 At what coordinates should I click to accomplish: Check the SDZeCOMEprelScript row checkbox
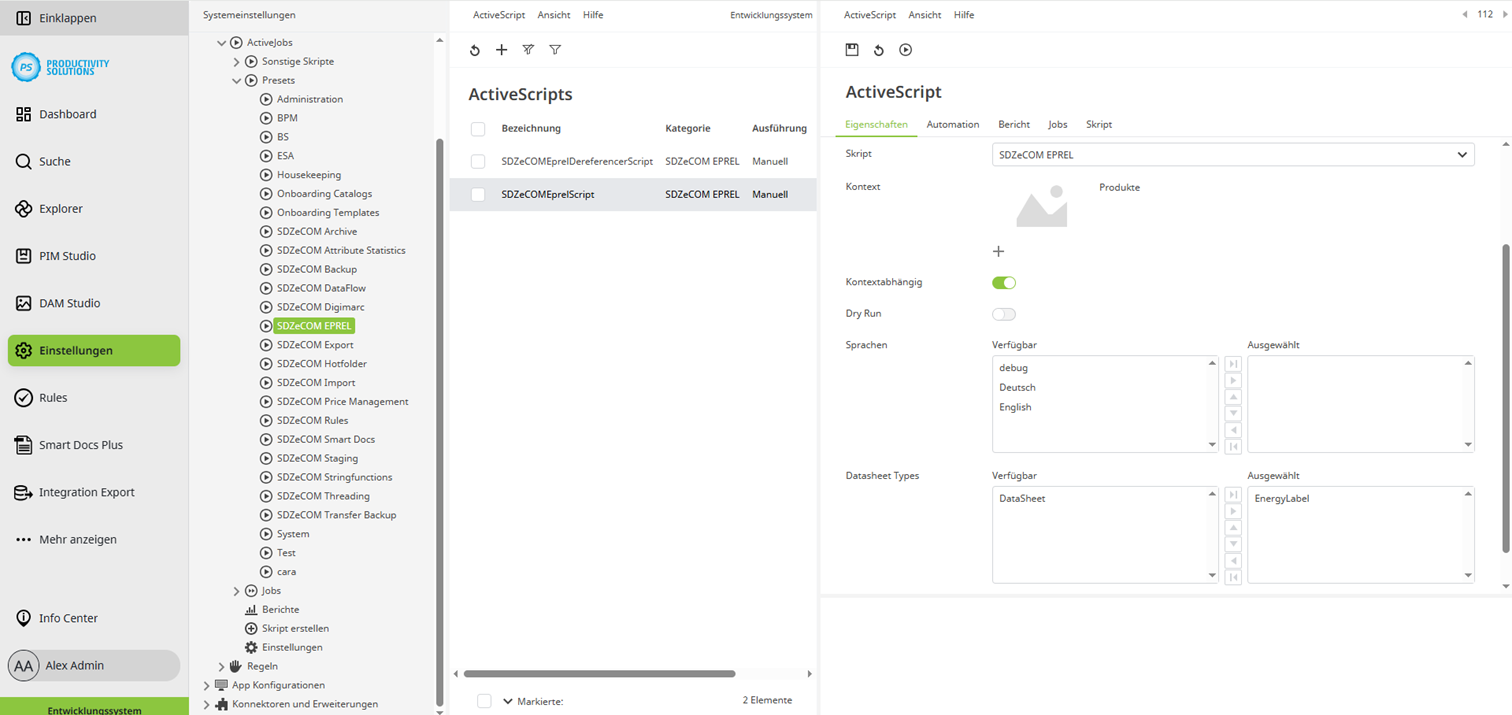point(478,194)
